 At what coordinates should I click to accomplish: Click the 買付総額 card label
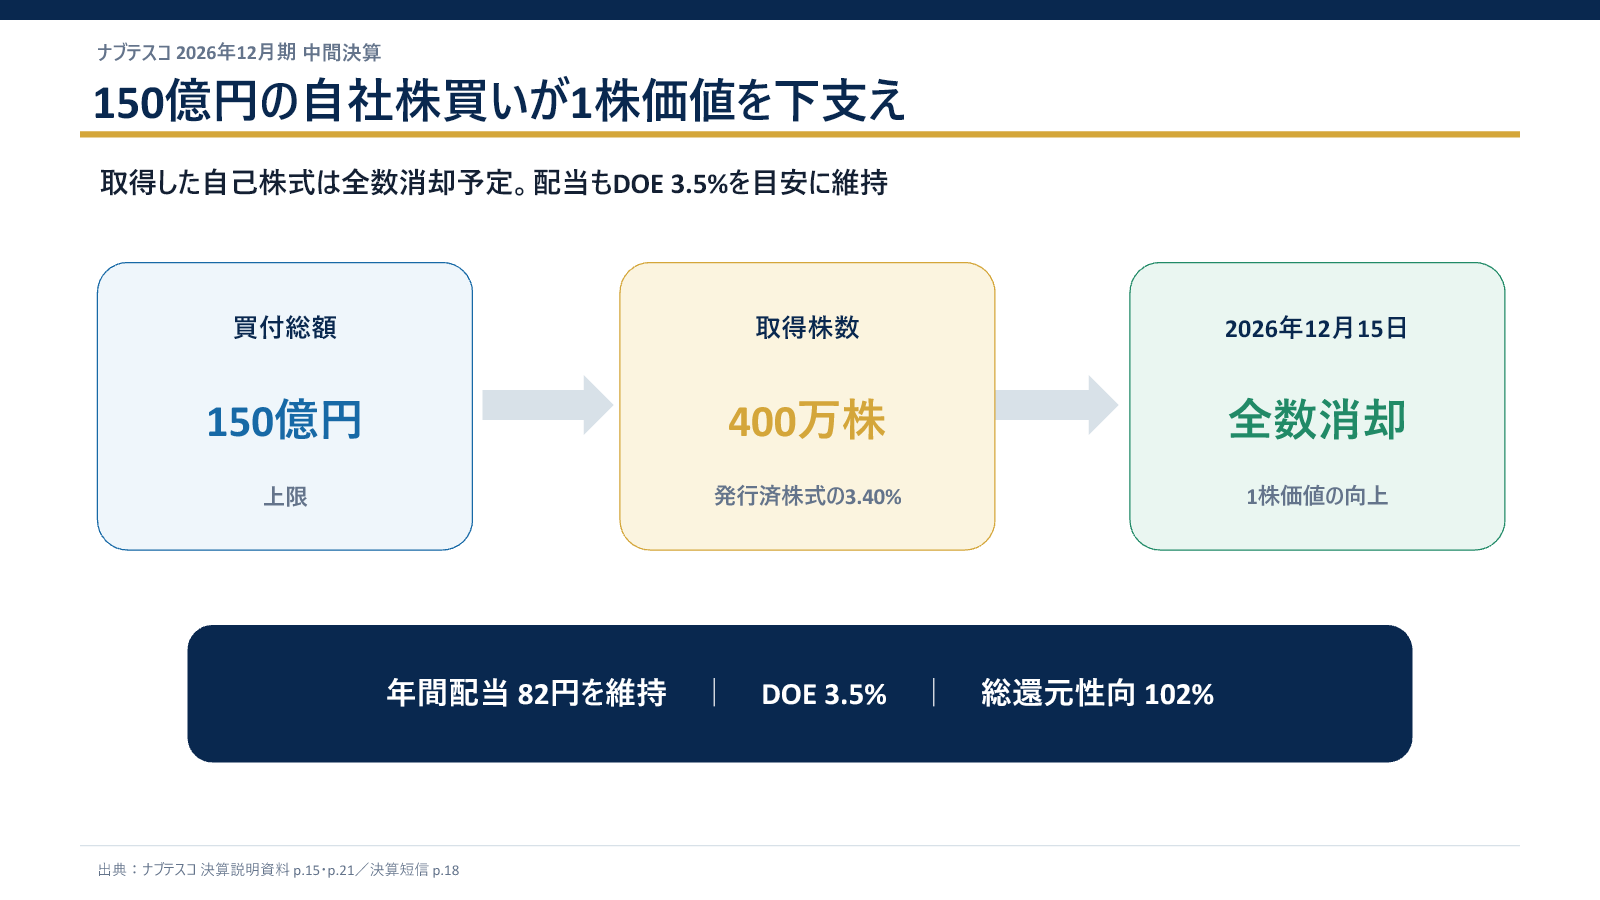point(285,328)
